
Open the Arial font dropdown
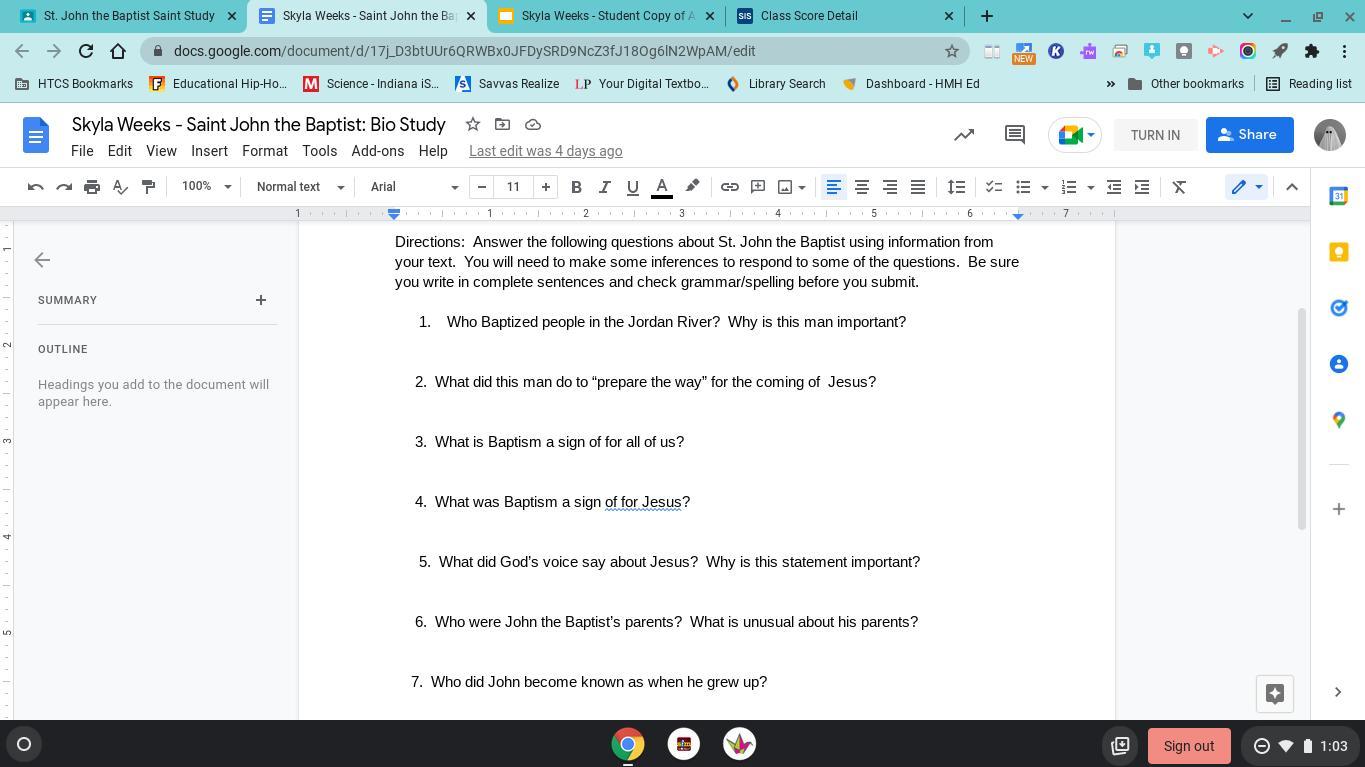[414, 187]
